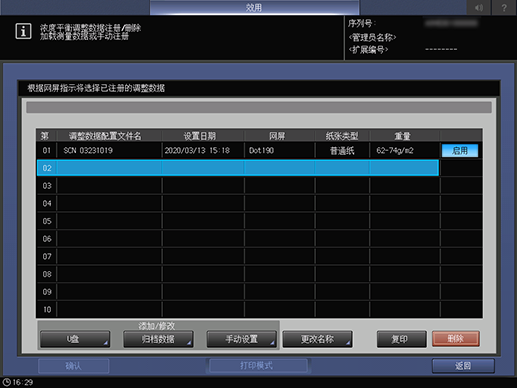Select empty row 05
517x388 pixels.
pyautogui.click(x=238, y=221)
